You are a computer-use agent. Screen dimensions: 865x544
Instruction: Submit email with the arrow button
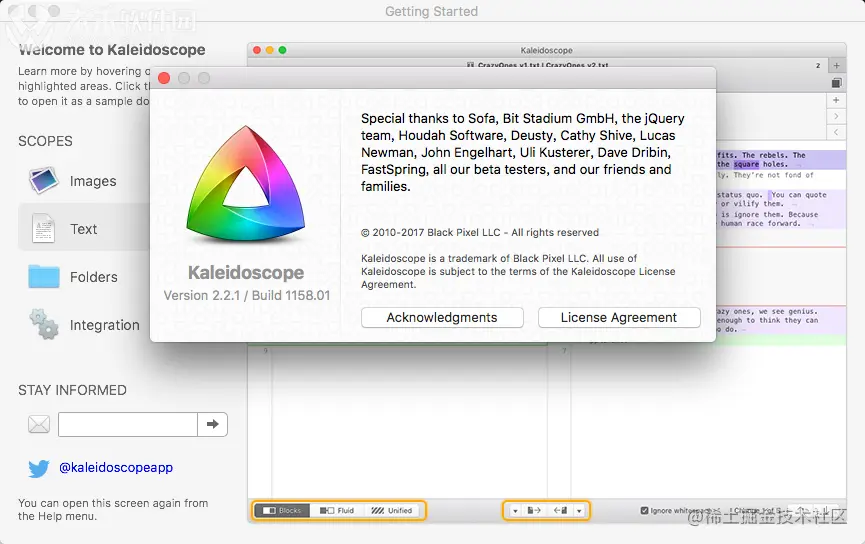tap(212, 424)
